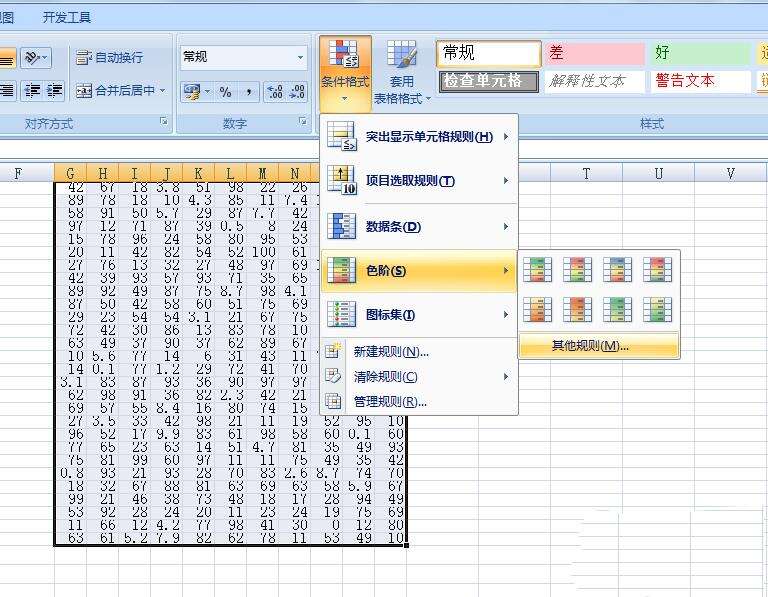
Task: Open 数据条(D) submenu
Action: (419, 227)
